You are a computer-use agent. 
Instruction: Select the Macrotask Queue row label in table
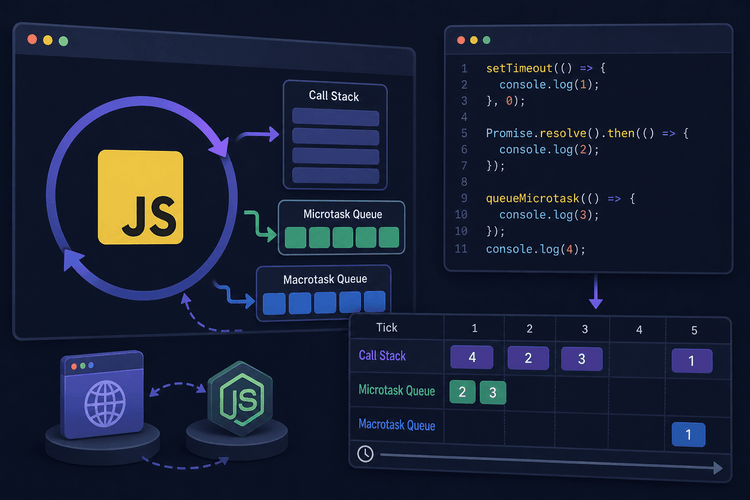tap(397, 425)
